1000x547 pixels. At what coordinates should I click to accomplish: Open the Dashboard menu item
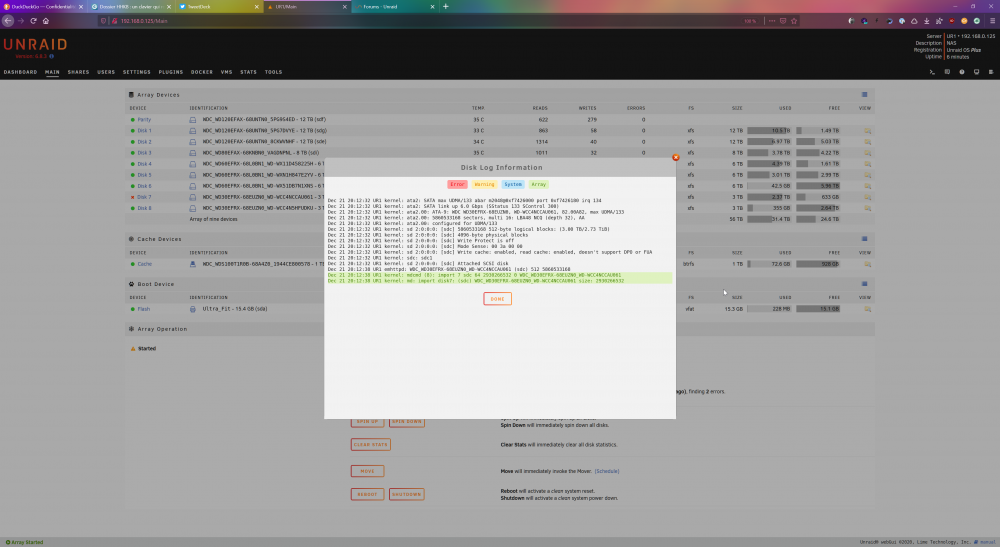coord(20,72)
